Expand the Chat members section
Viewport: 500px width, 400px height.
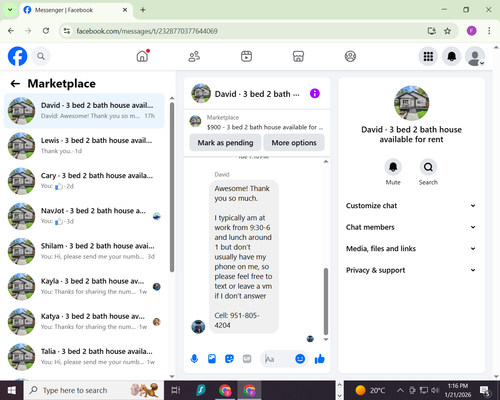411,227
